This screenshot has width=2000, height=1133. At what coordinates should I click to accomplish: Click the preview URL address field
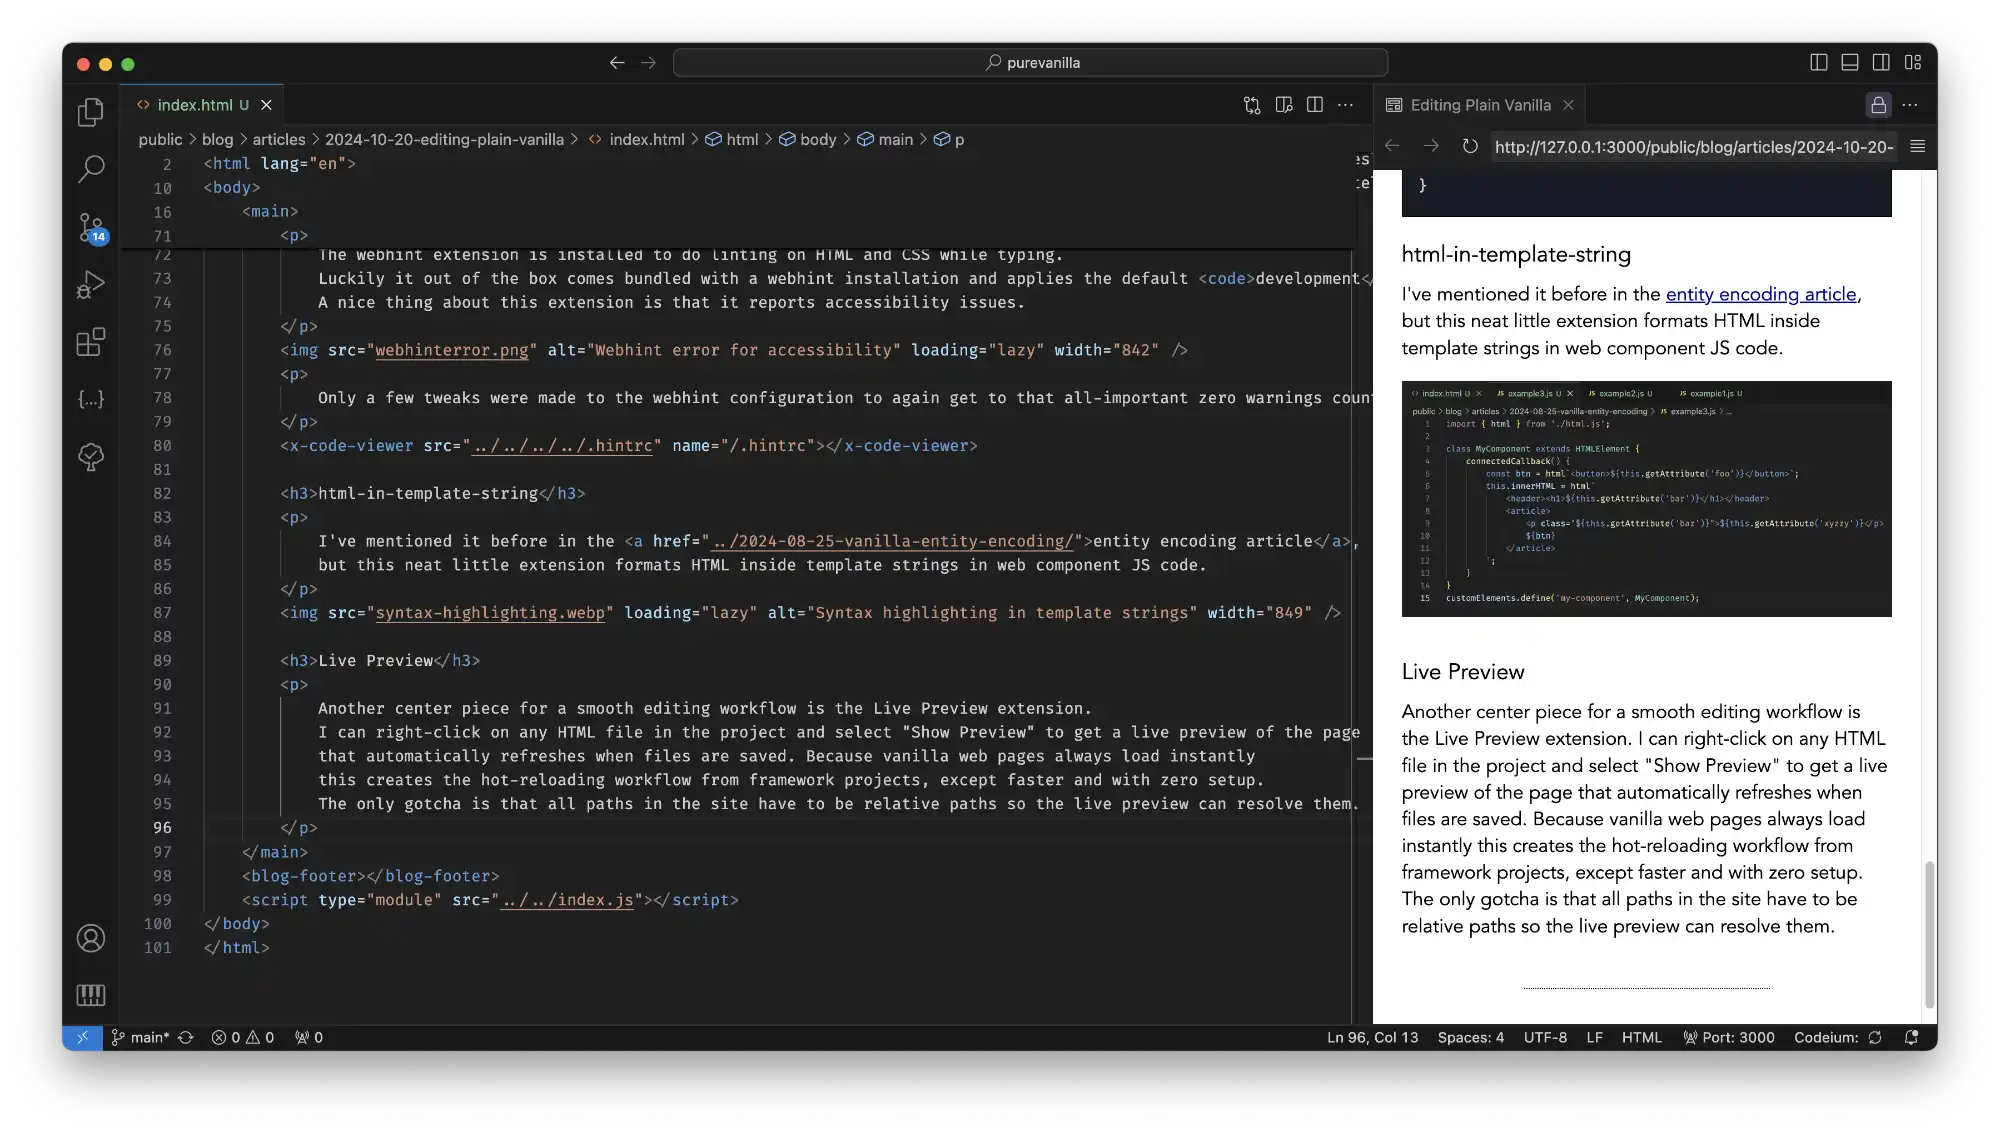click(x=1694, y=147)
